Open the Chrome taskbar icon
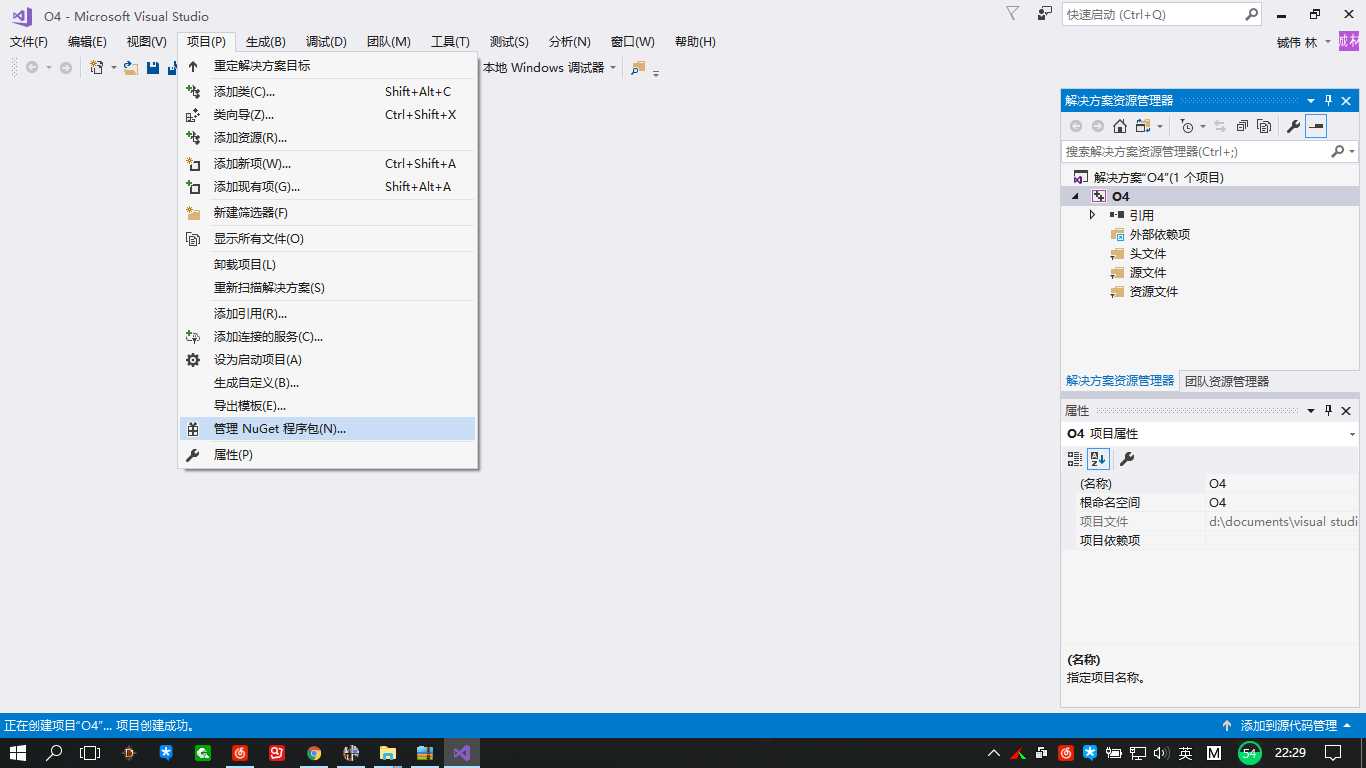 click(314, 753)
